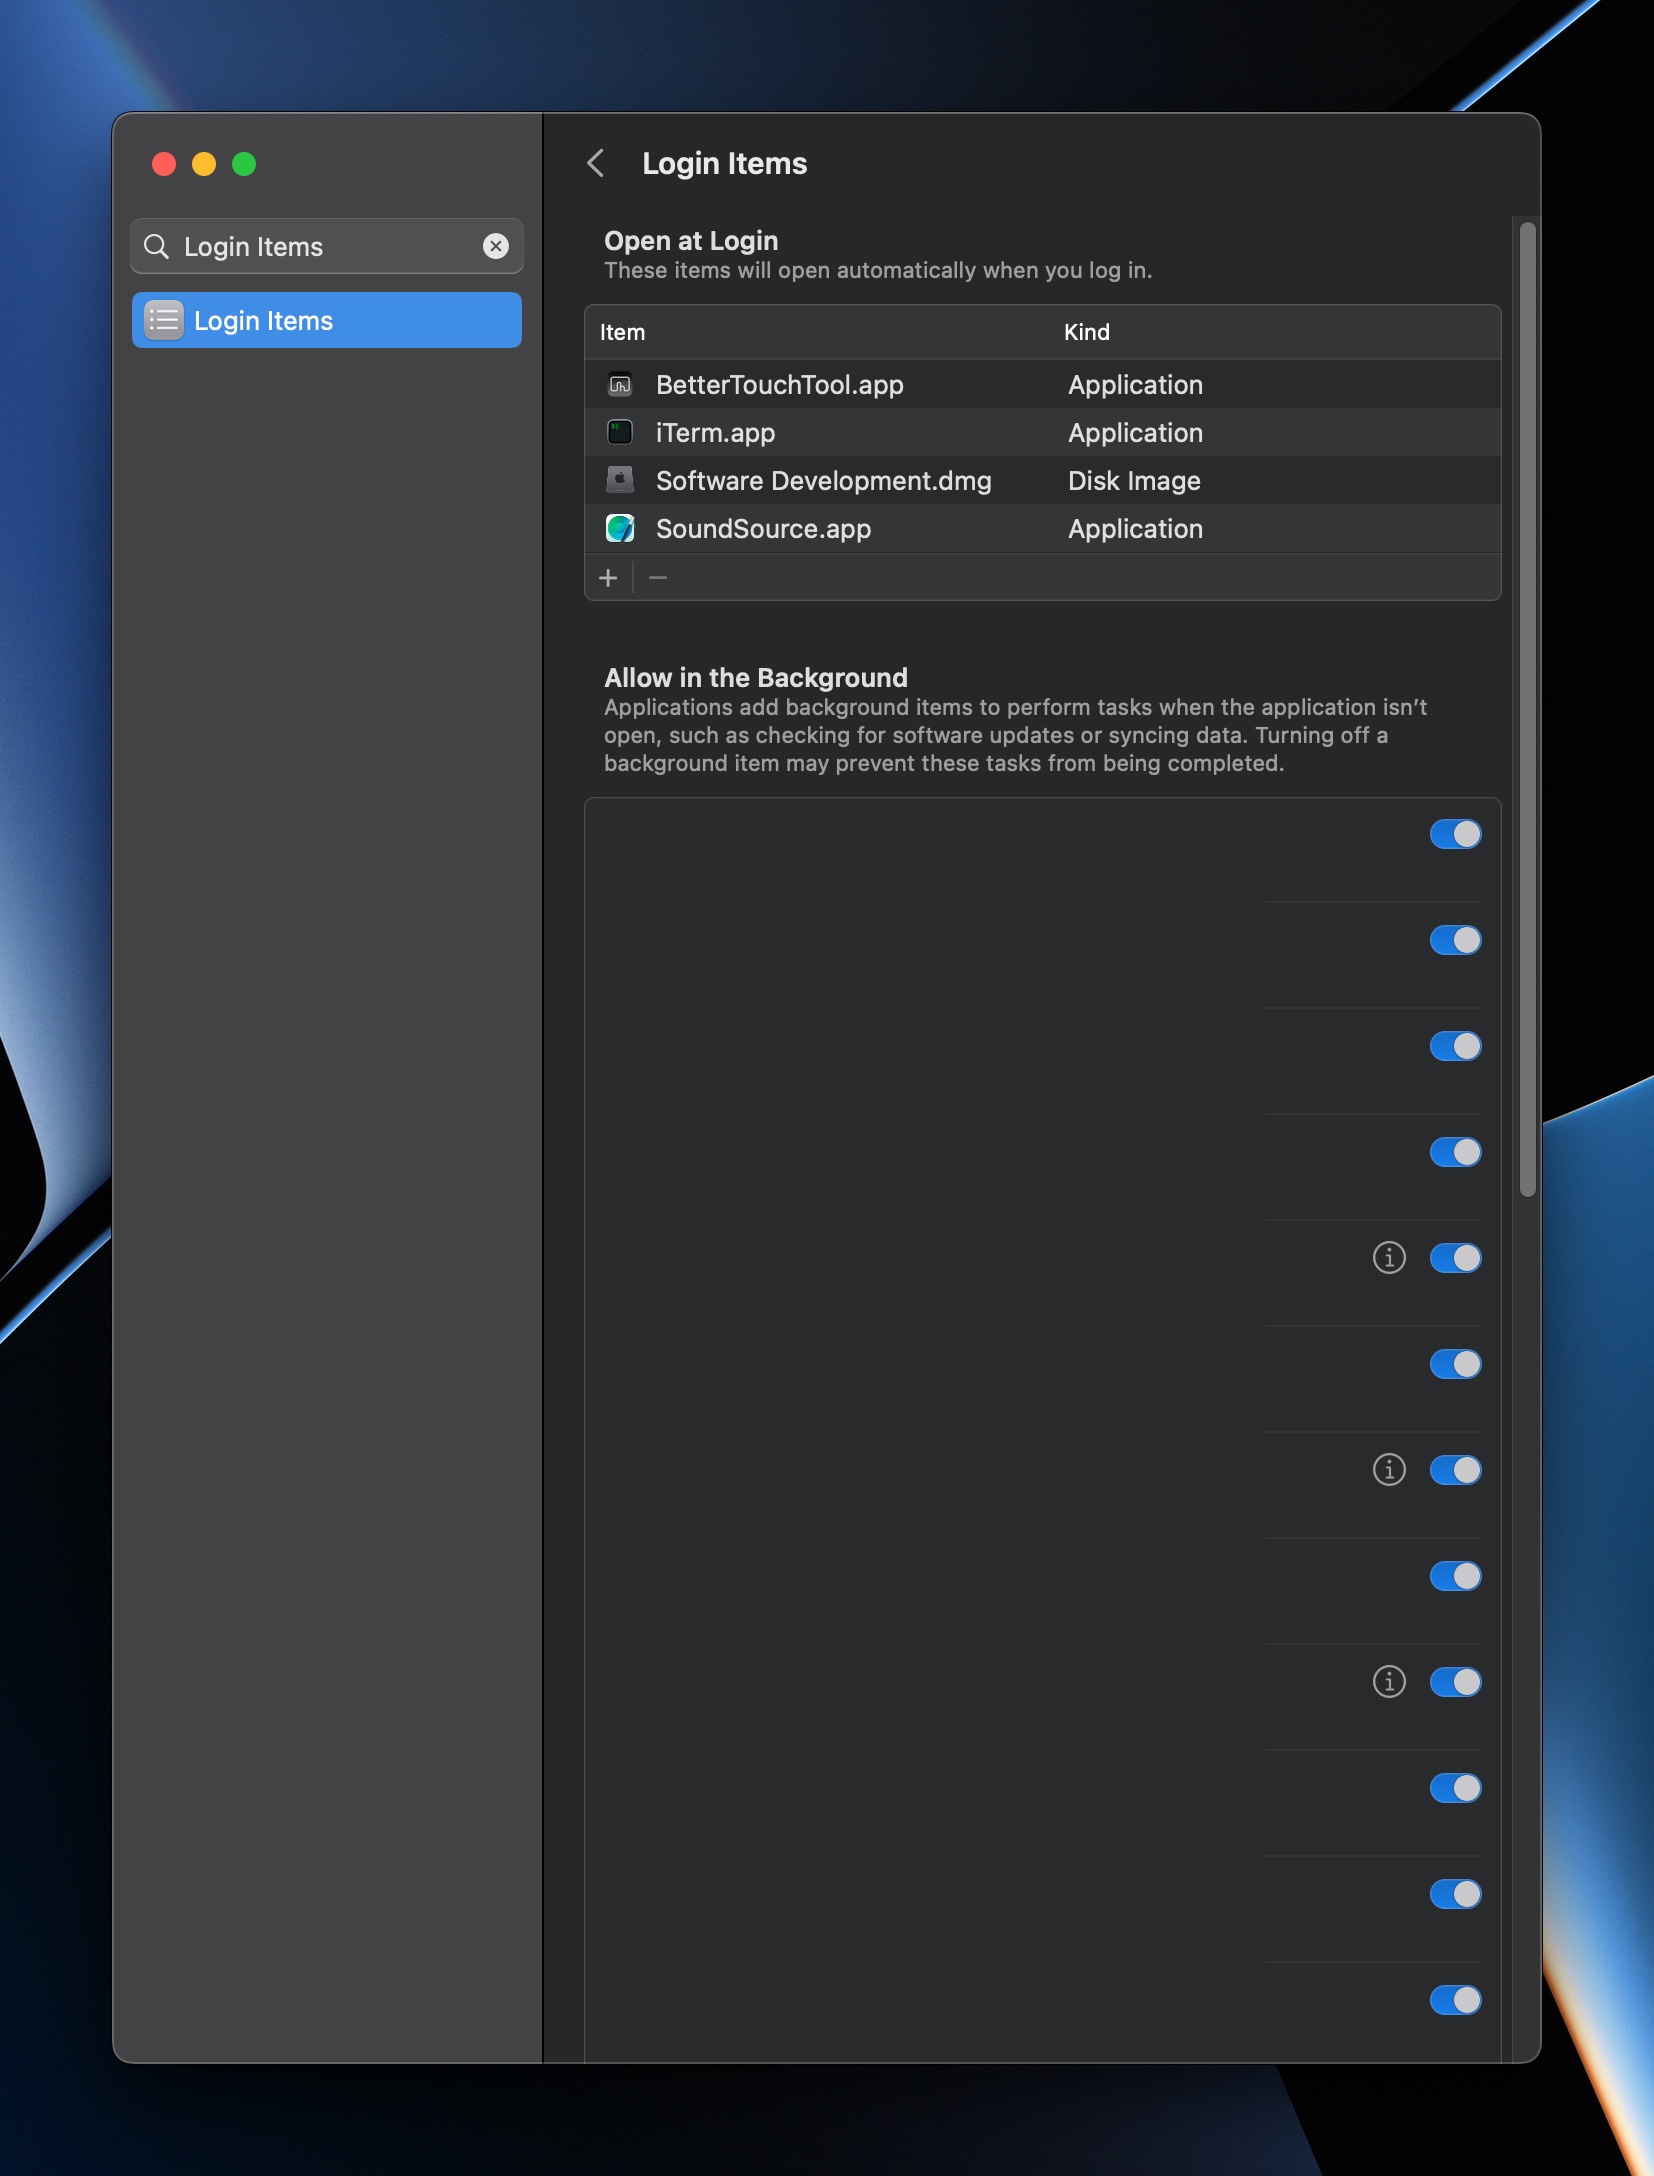Select the iTerm.app icon in the list
The height and width of the screenshot is (2176, 1654).
tap(620, 433)
